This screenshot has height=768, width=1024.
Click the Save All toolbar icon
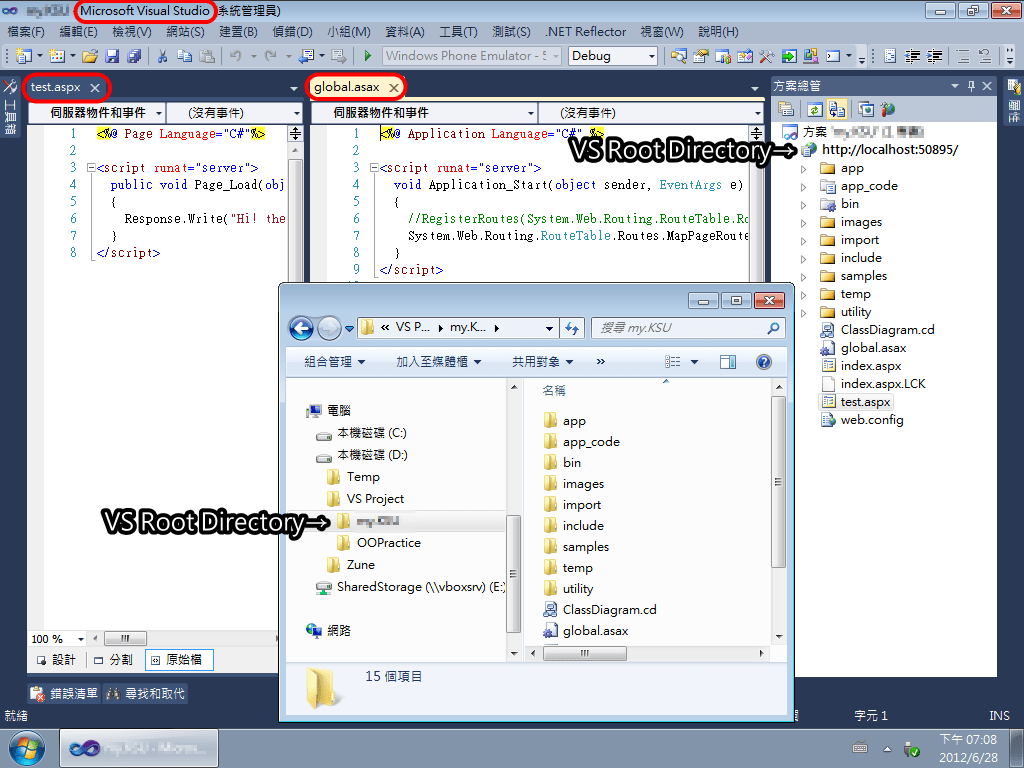click(134, 56)
